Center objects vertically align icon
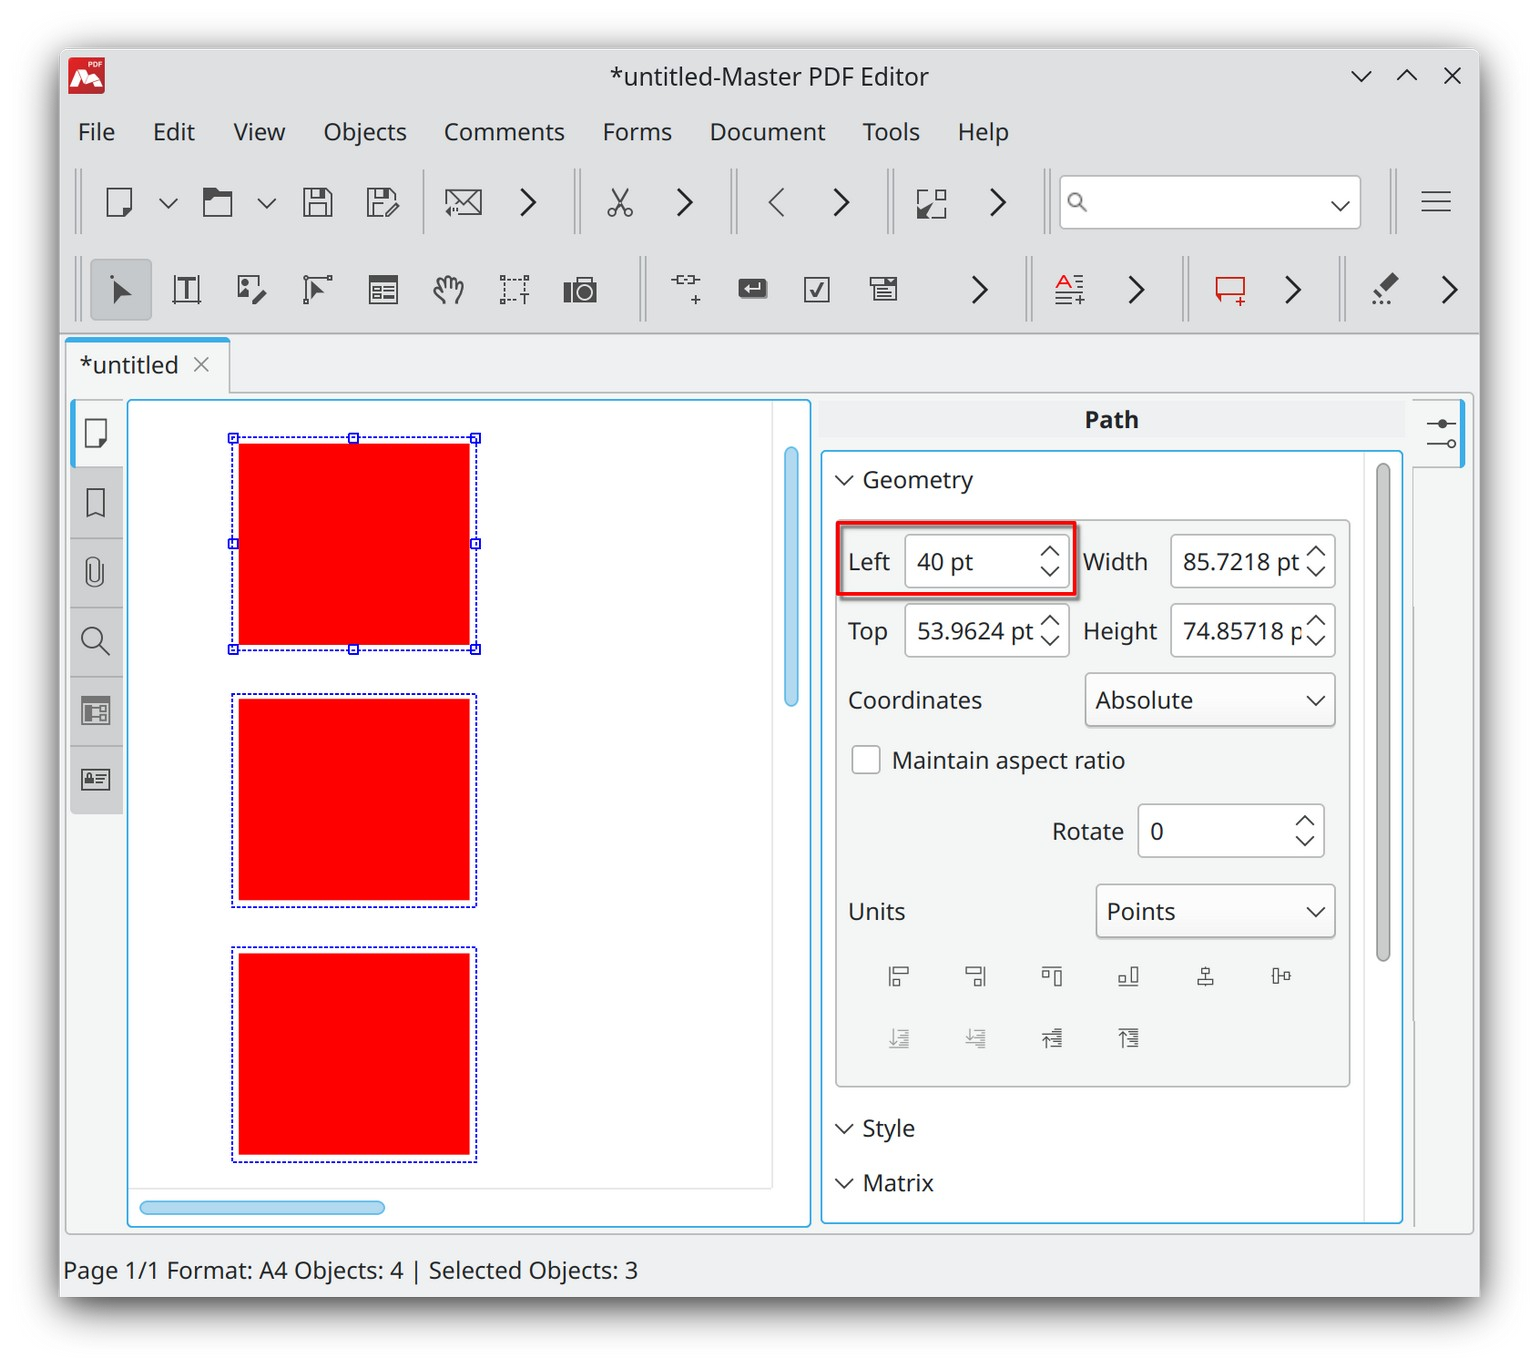 click(1281, 976)
